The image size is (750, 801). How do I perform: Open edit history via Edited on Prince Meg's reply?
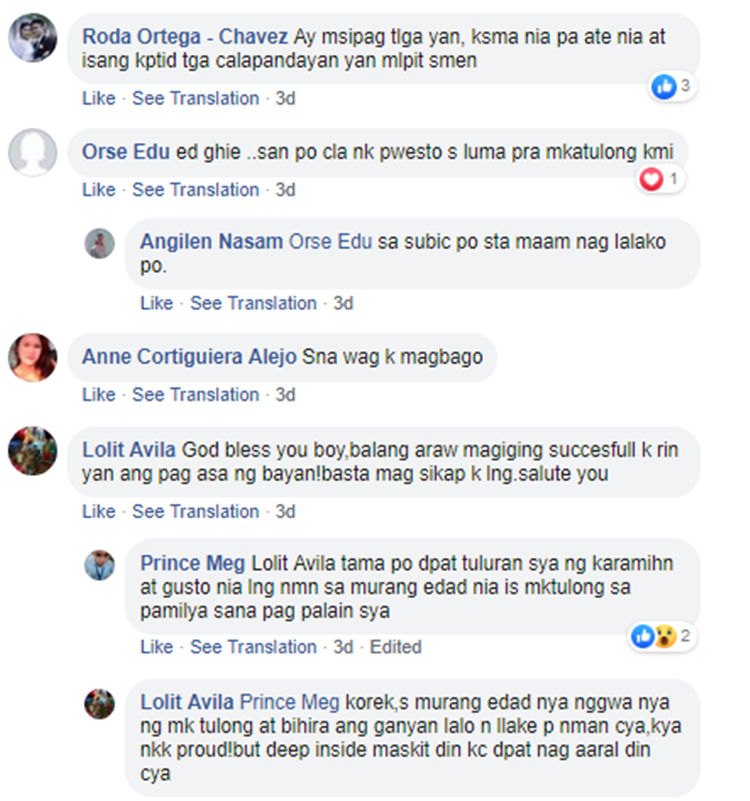395,647
